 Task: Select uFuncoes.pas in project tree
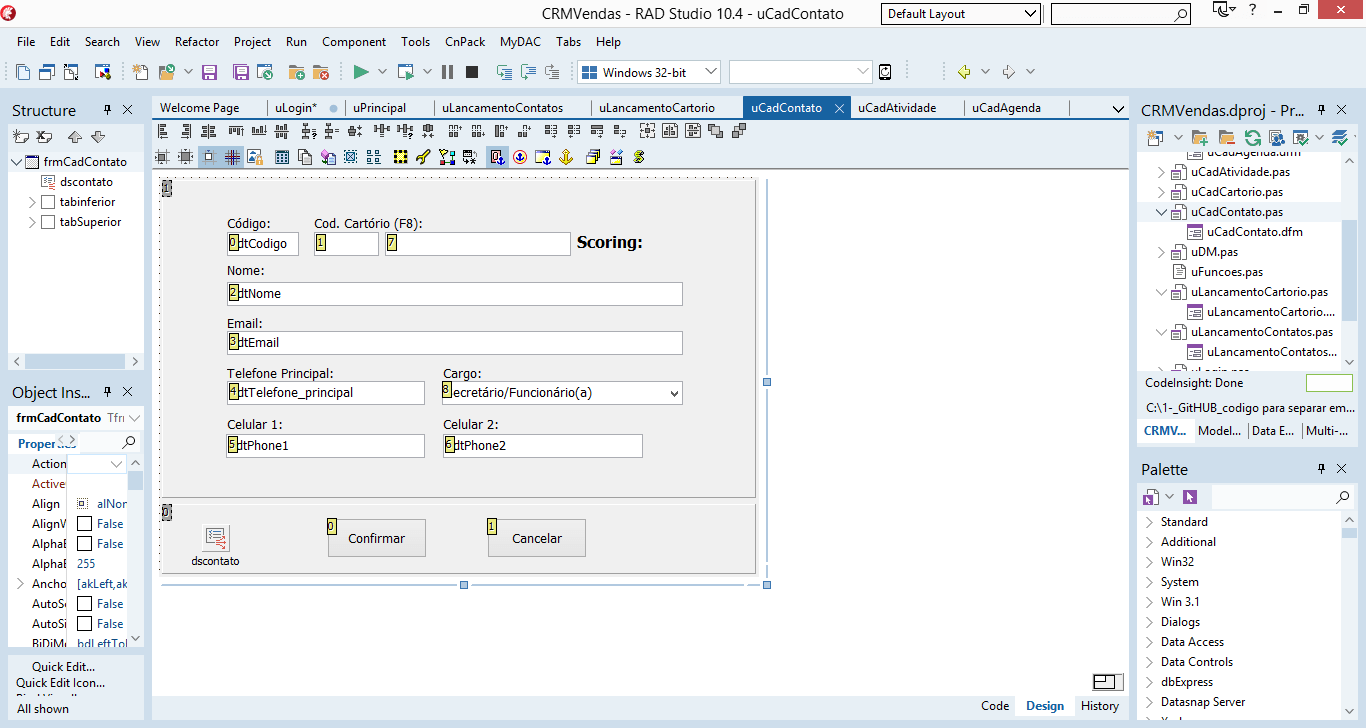pyautogui.click(x=1227, y=272)
